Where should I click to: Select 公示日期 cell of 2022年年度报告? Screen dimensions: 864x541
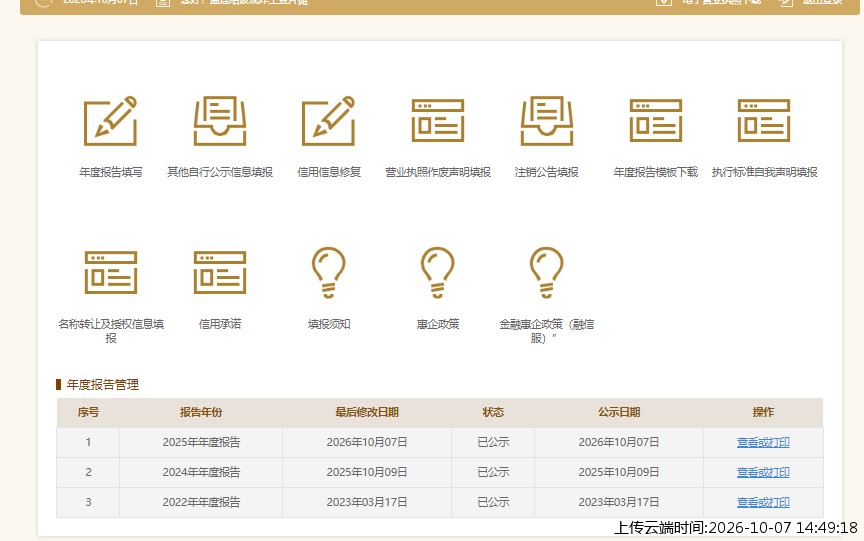coord(619,502)
